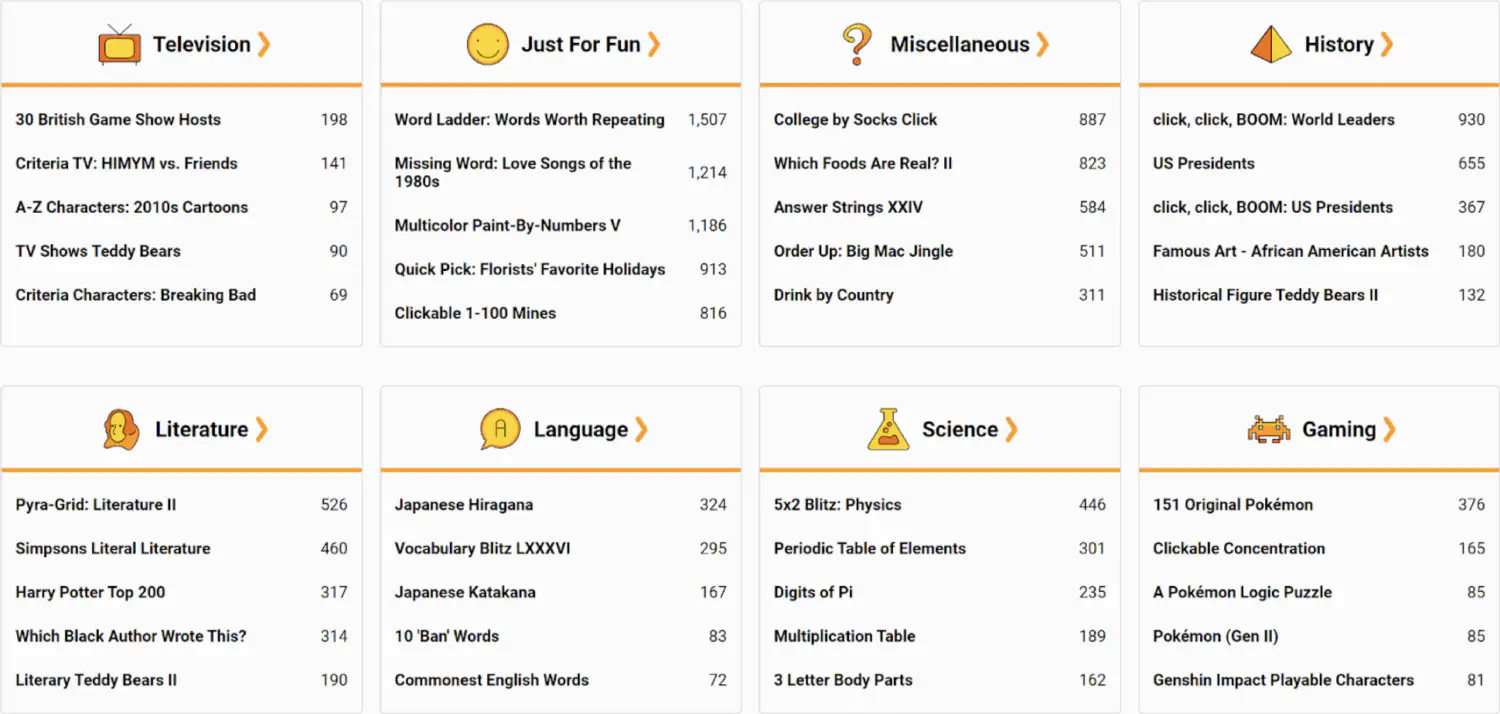Open the Literature category heading

pos(201,429)
